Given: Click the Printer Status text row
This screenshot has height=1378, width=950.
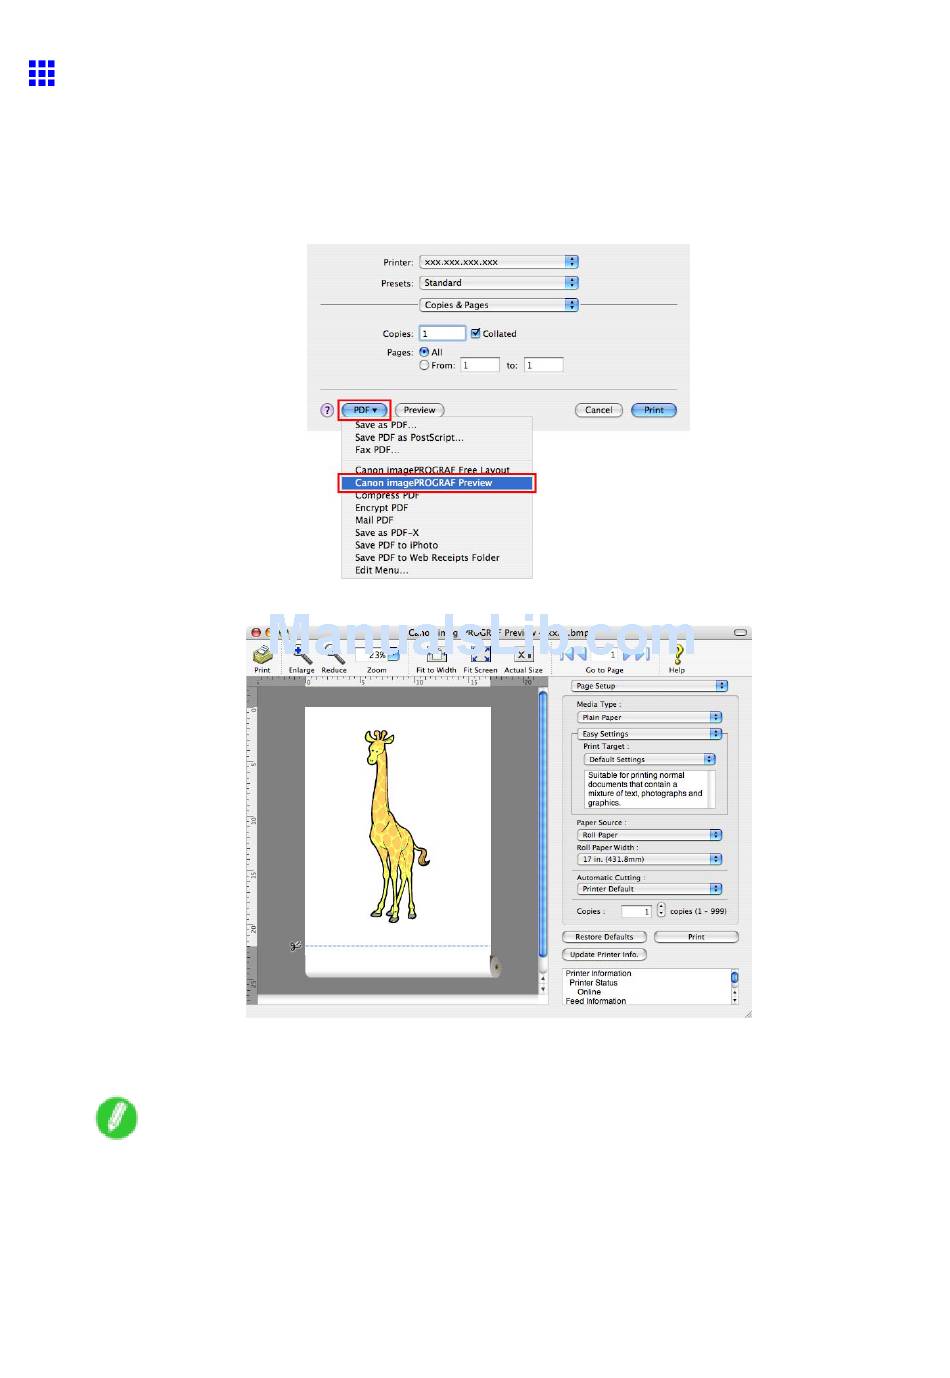Looking at the screenshot, I should 594,983.
